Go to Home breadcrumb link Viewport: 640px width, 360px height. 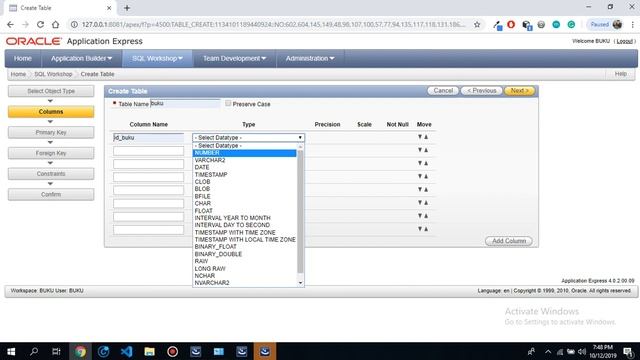click(x=18, y=74)
